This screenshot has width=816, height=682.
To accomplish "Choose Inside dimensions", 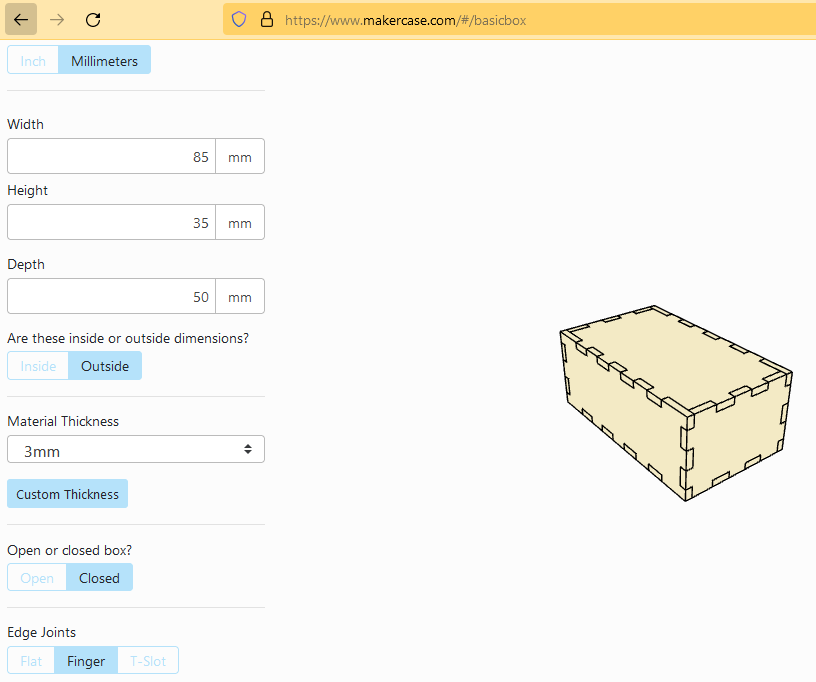I will (x=38, y=366).
